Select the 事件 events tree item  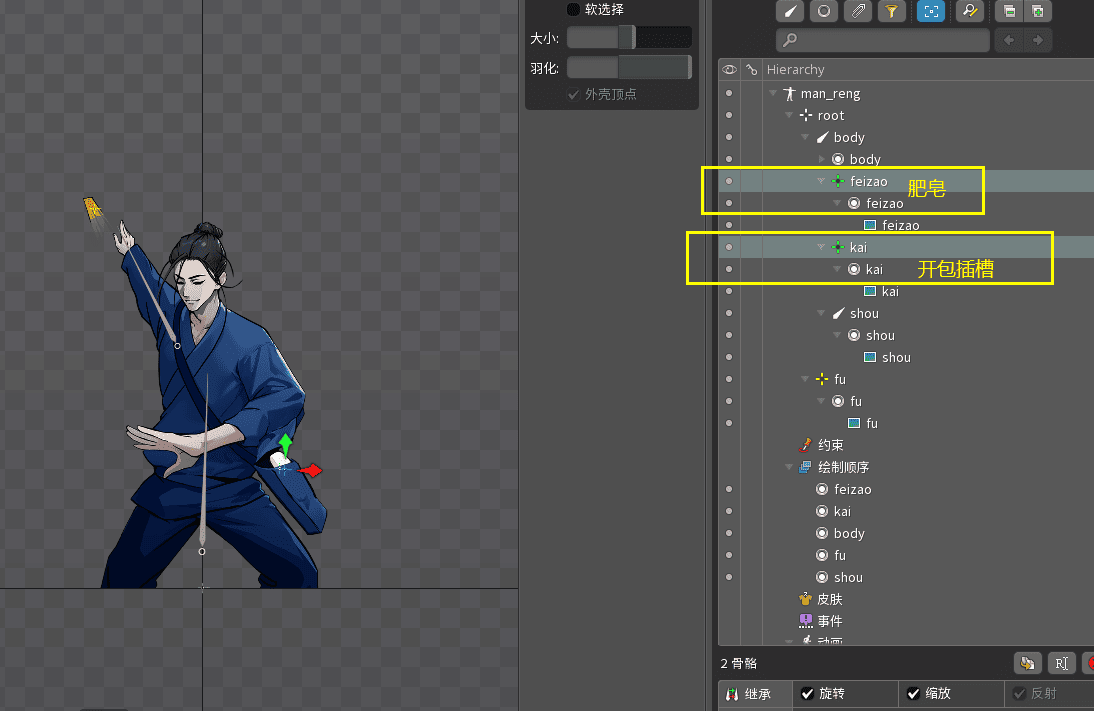tap(829, 622)
